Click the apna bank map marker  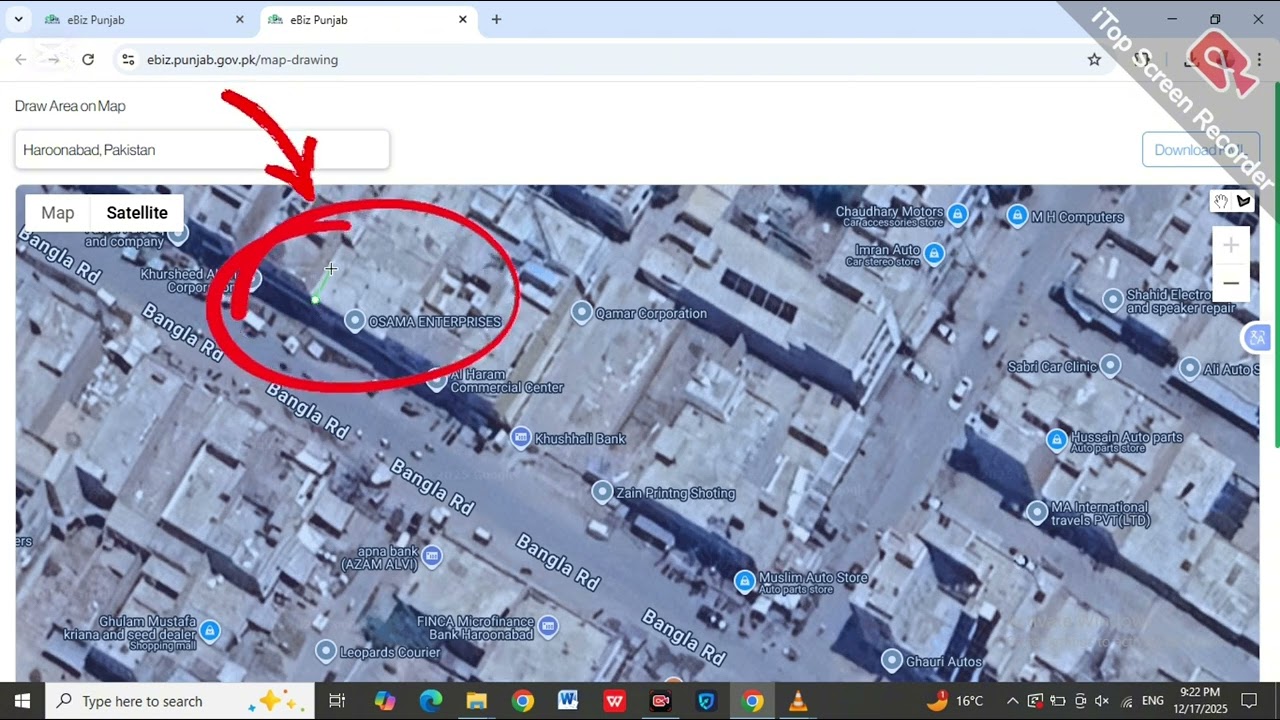pyautogui.click(x=432, y=556)
